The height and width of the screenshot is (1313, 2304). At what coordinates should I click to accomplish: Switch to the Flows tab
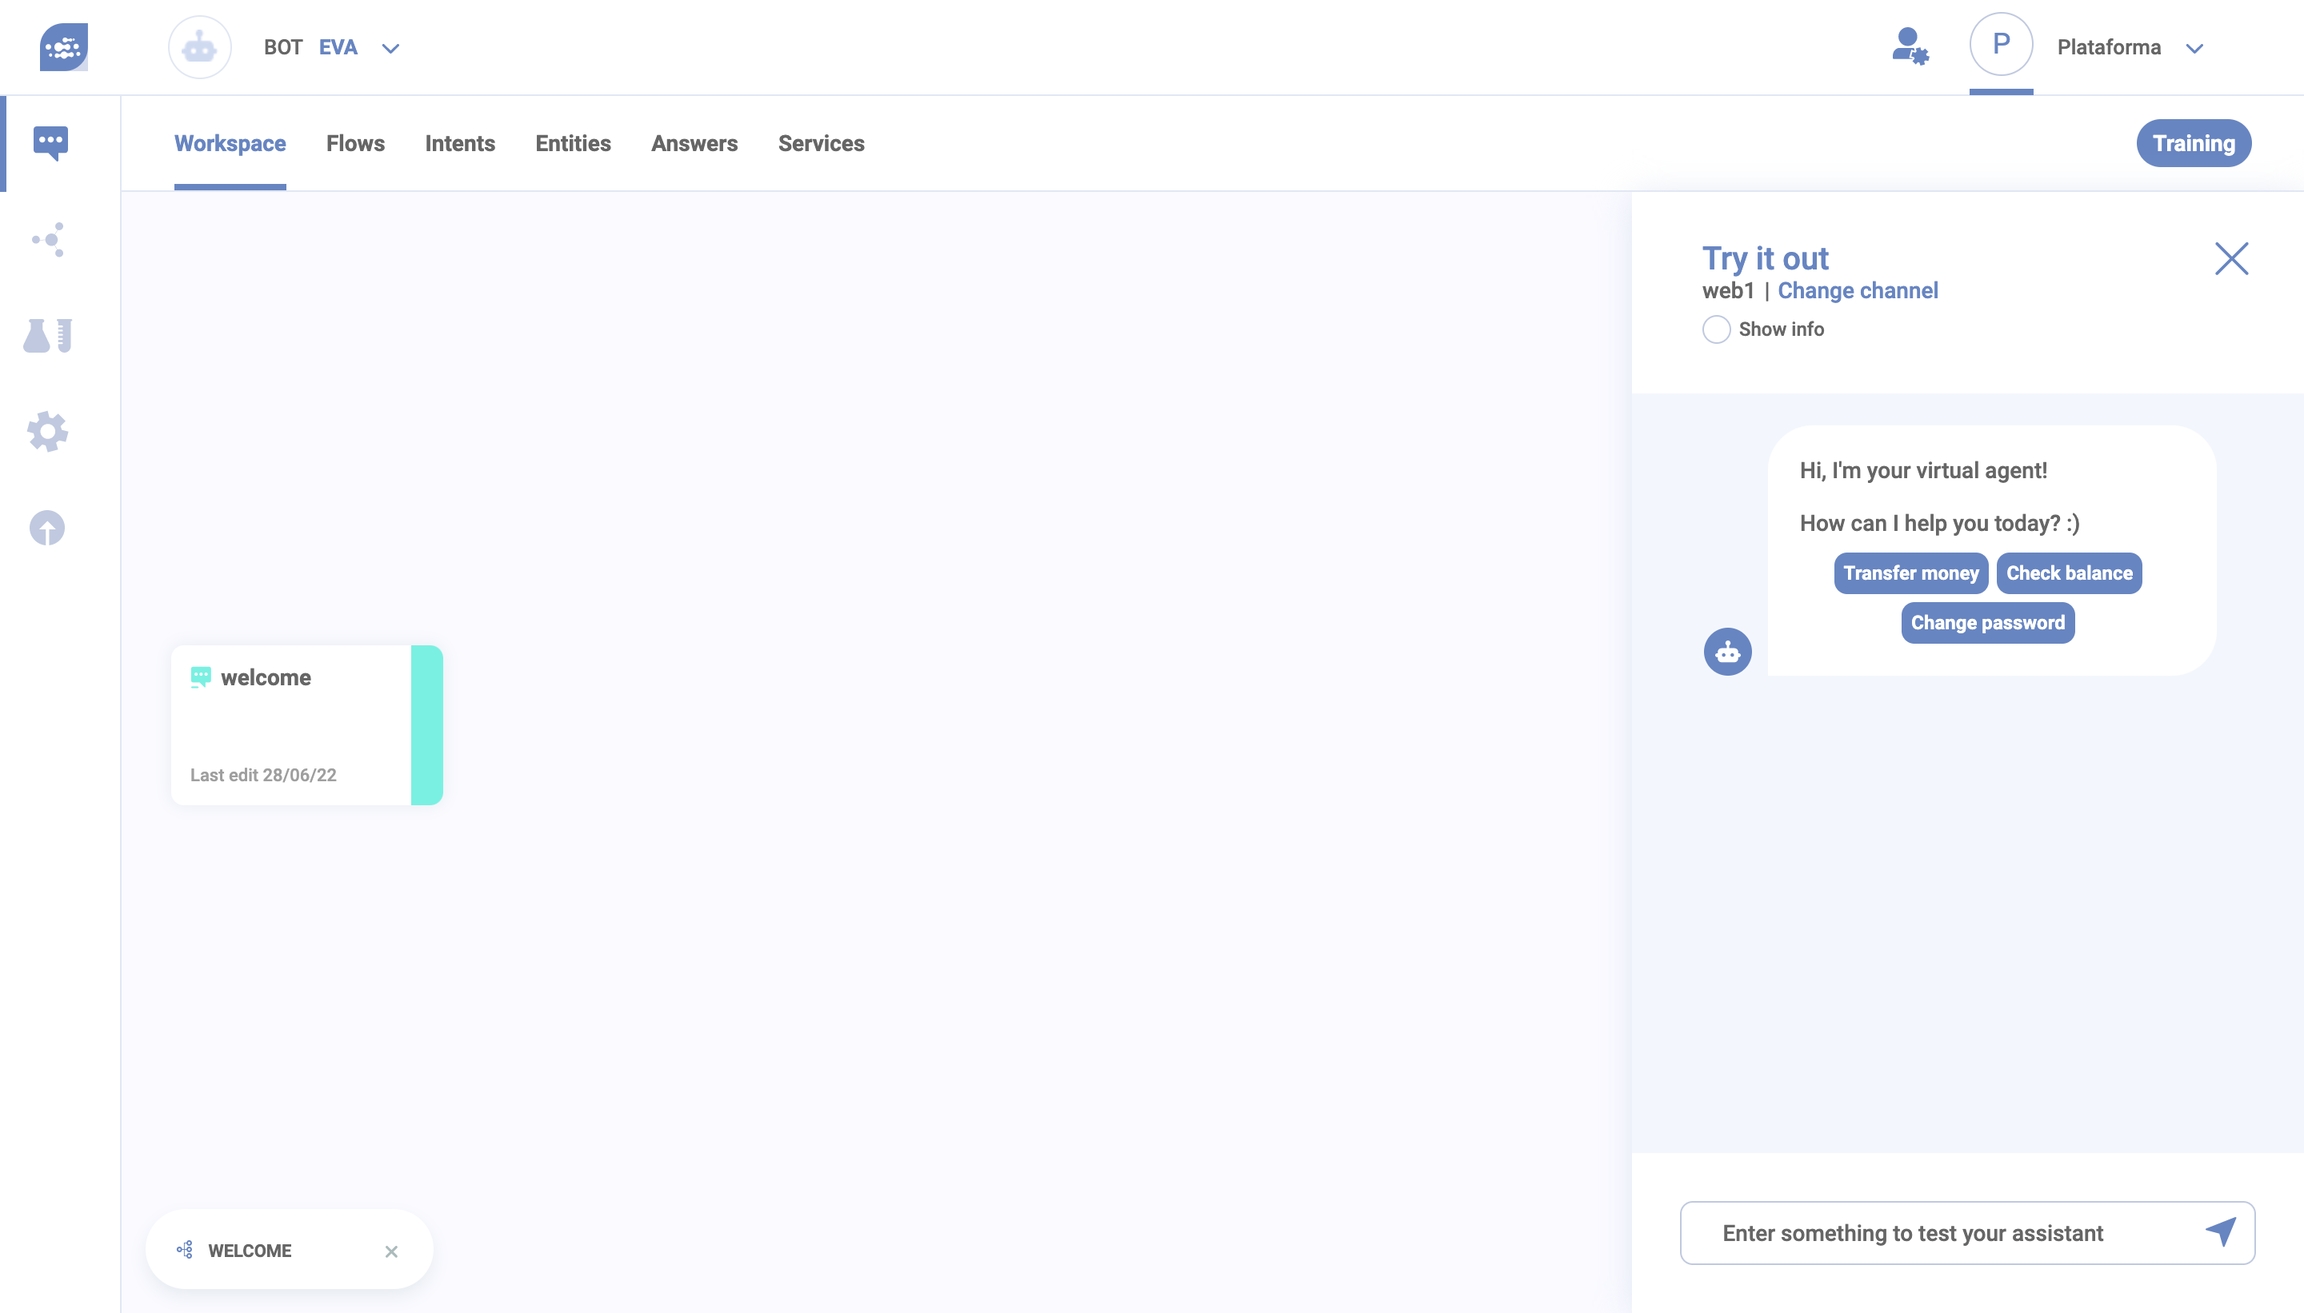[355, 143]
